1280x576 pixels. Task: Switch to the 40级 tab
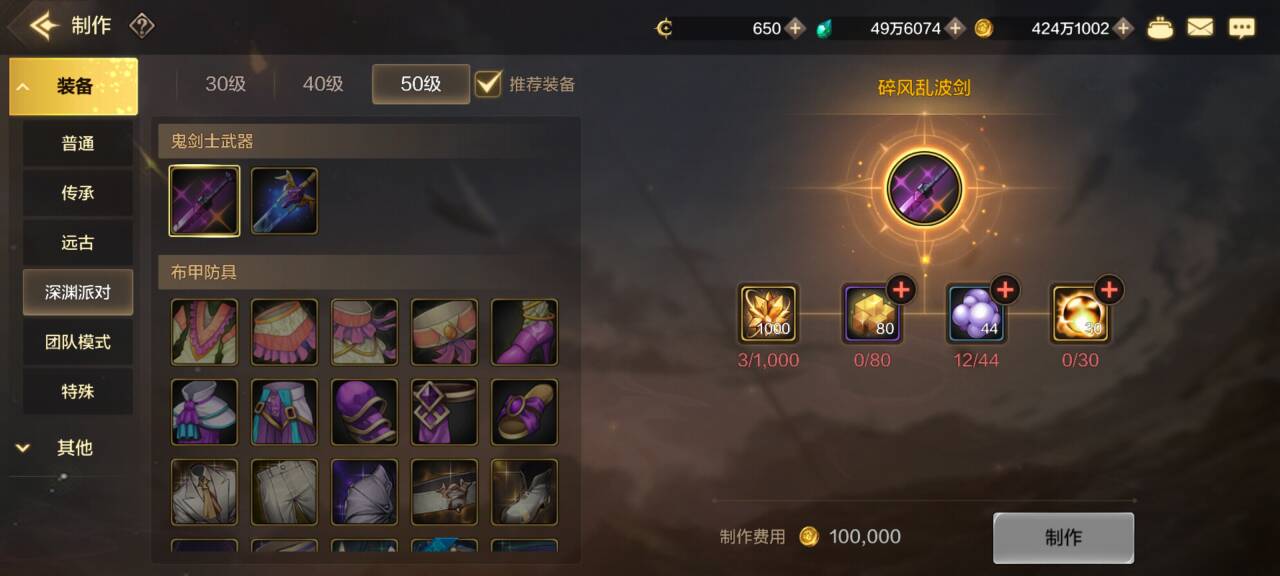(x=323, y=84)
